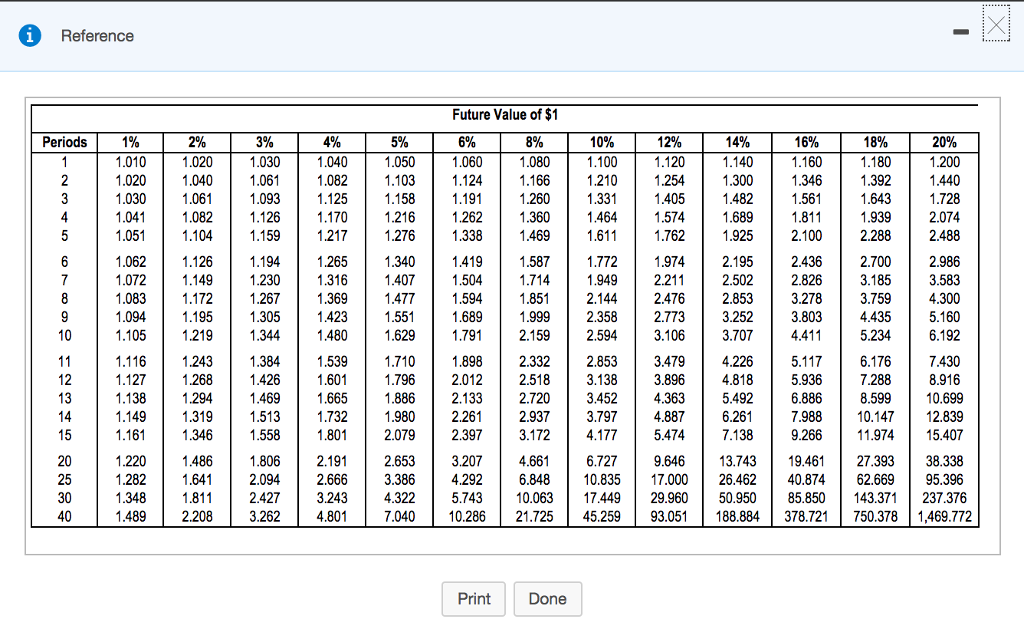
Task: Click the Done button
Action: coord(547,599)
